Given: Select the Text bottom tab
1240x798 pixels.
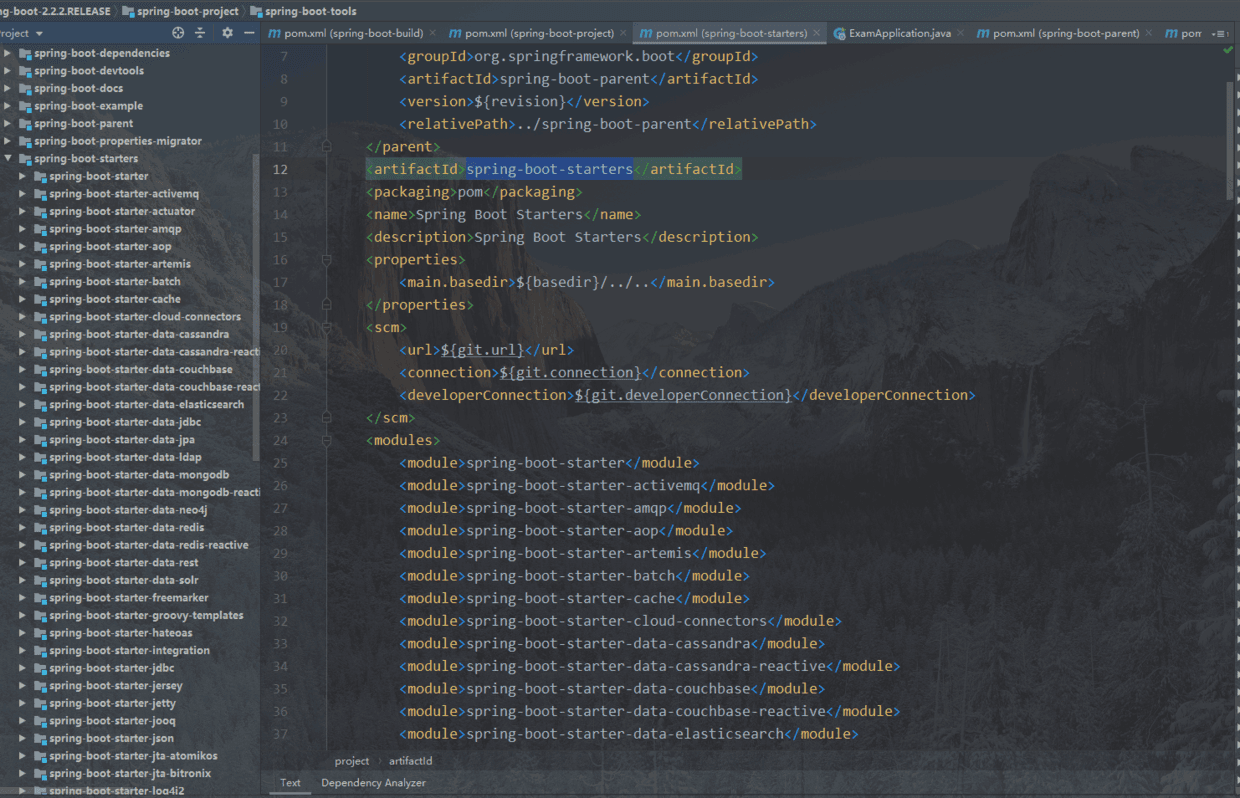Looking at the screenshot, I should (290, 783).
